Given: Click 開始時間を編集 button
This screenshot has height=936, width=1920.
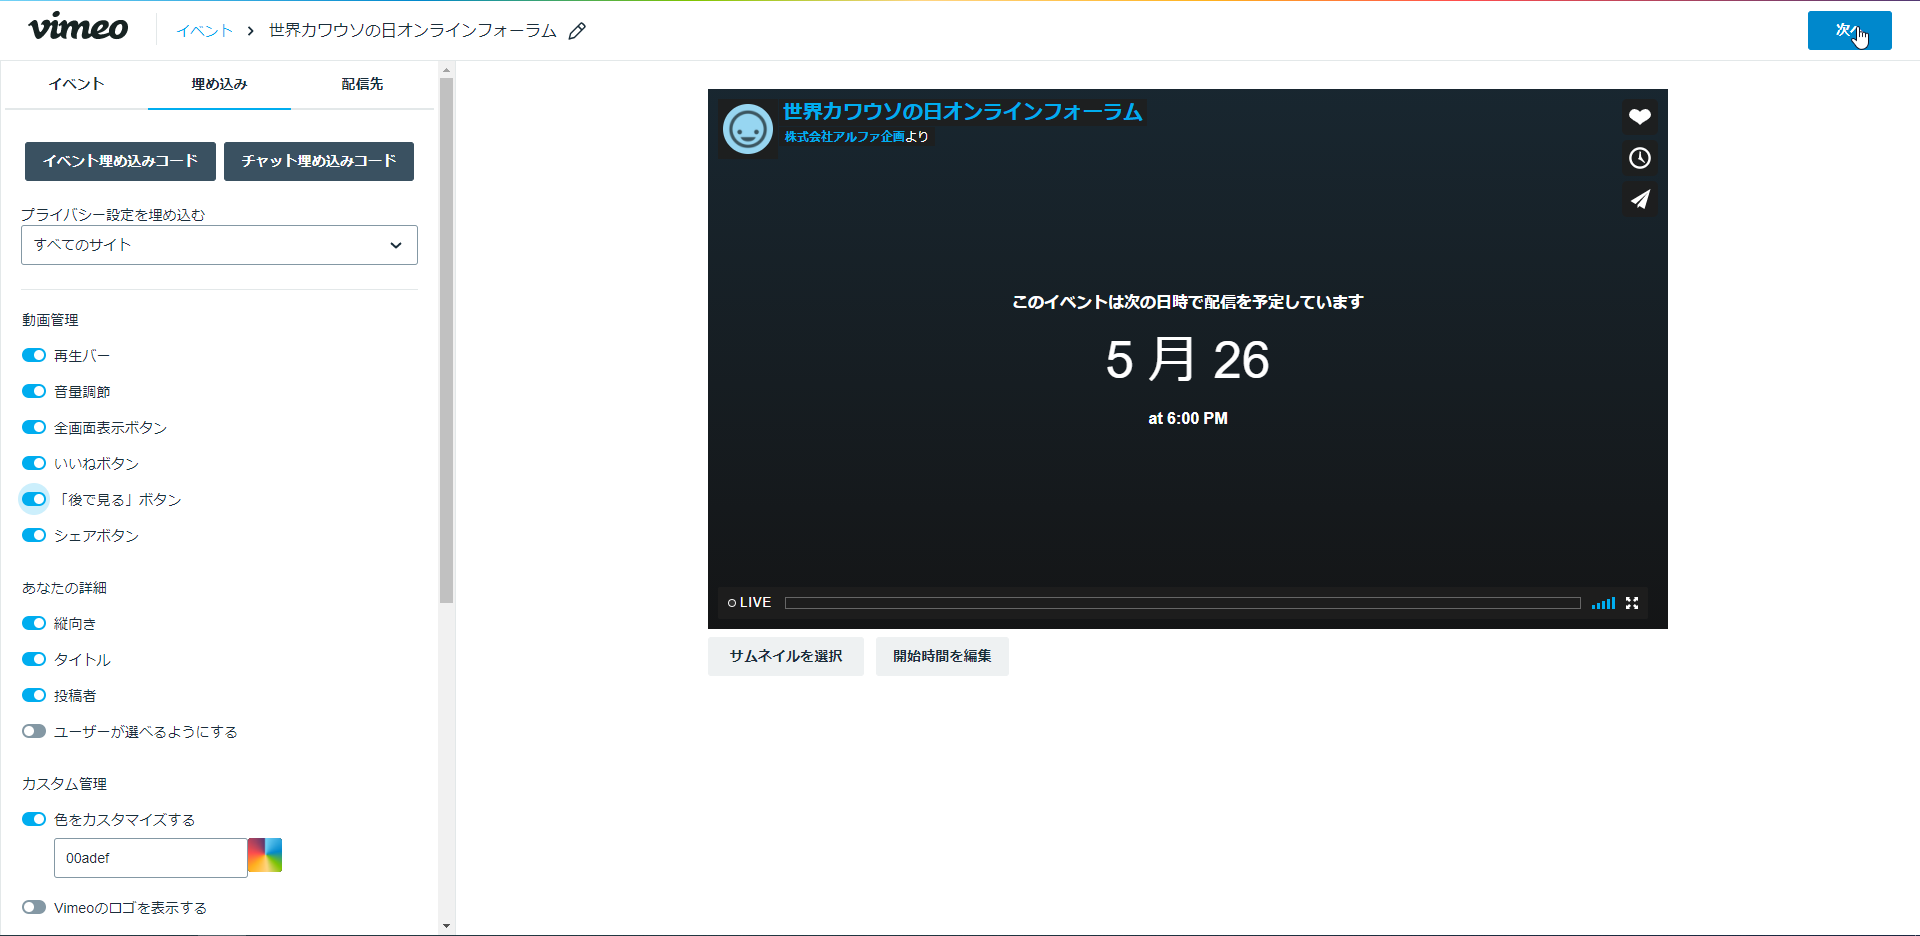Looking at the screenshot, I should [942, 656].
